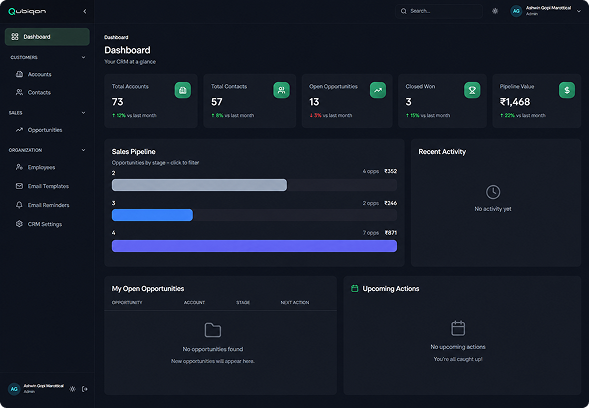The width and height of the screenshot is (589, 408).
Task: Open the Dashboard menu item
Action: (47, 37)
